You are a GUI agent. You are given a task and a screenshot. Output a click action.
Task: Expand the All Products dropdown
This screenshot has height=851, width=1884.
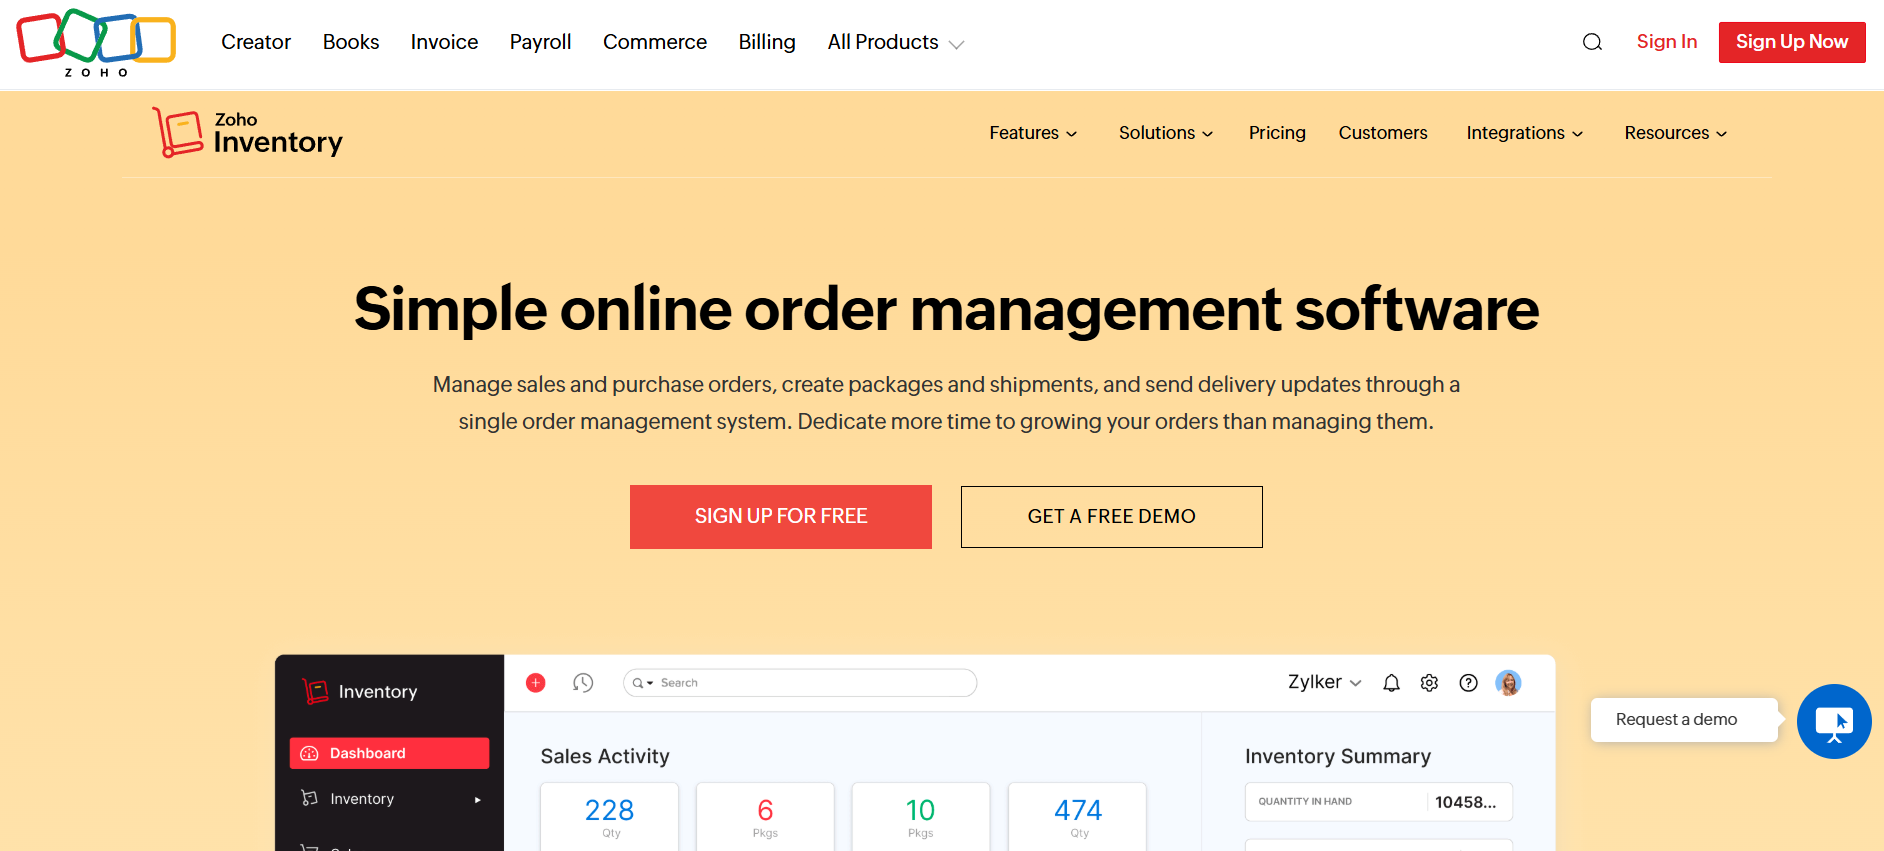[x=895, y=42]
